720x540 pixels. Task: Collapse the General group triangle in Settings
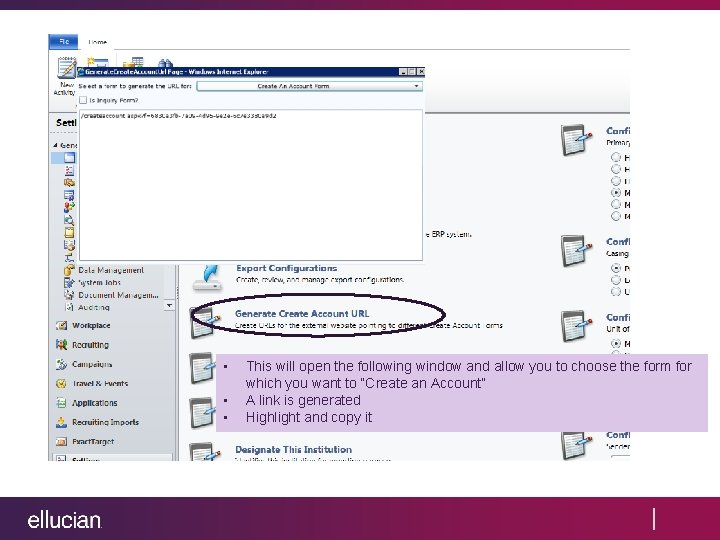tap(56, 145)
